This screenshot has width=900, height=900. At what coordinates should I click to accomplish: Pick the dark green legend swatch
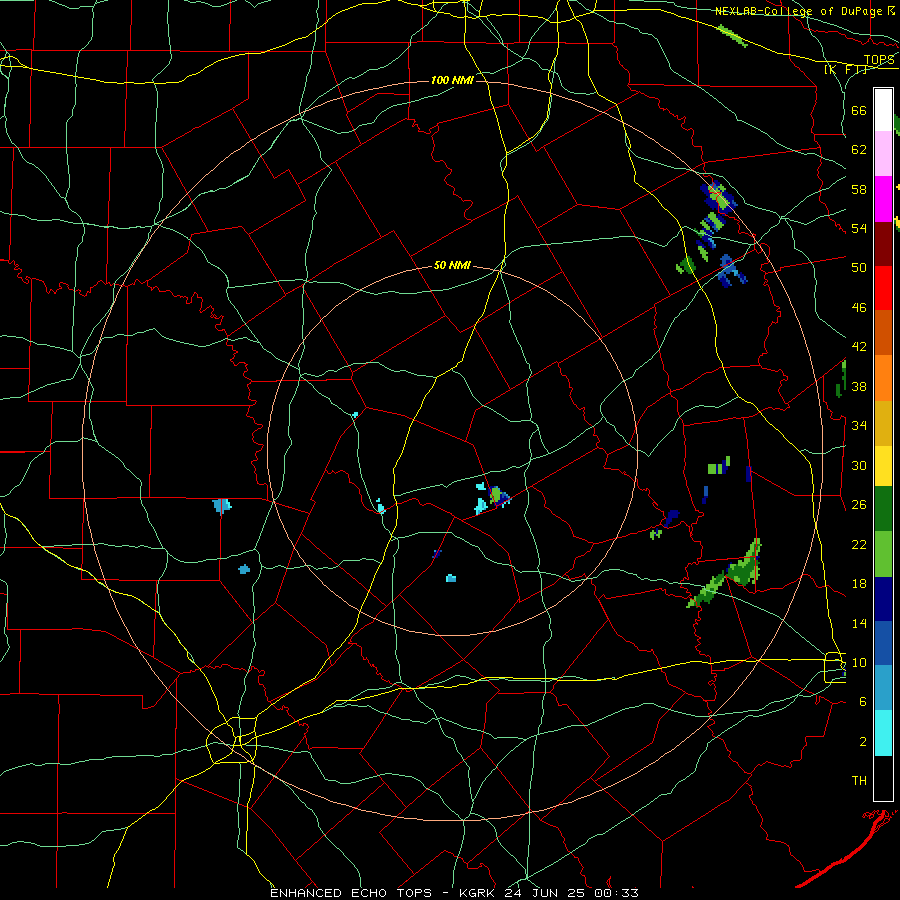[x=883, y=509]
